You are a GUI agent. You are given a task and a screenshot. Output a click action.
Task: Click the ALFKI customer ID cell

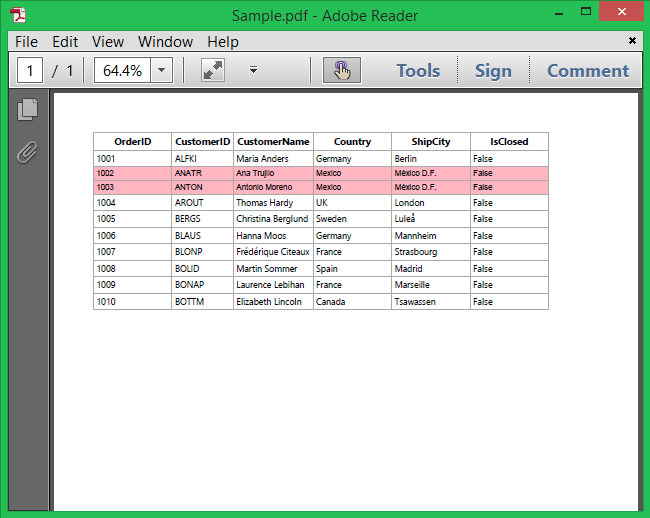coord(202,159)
